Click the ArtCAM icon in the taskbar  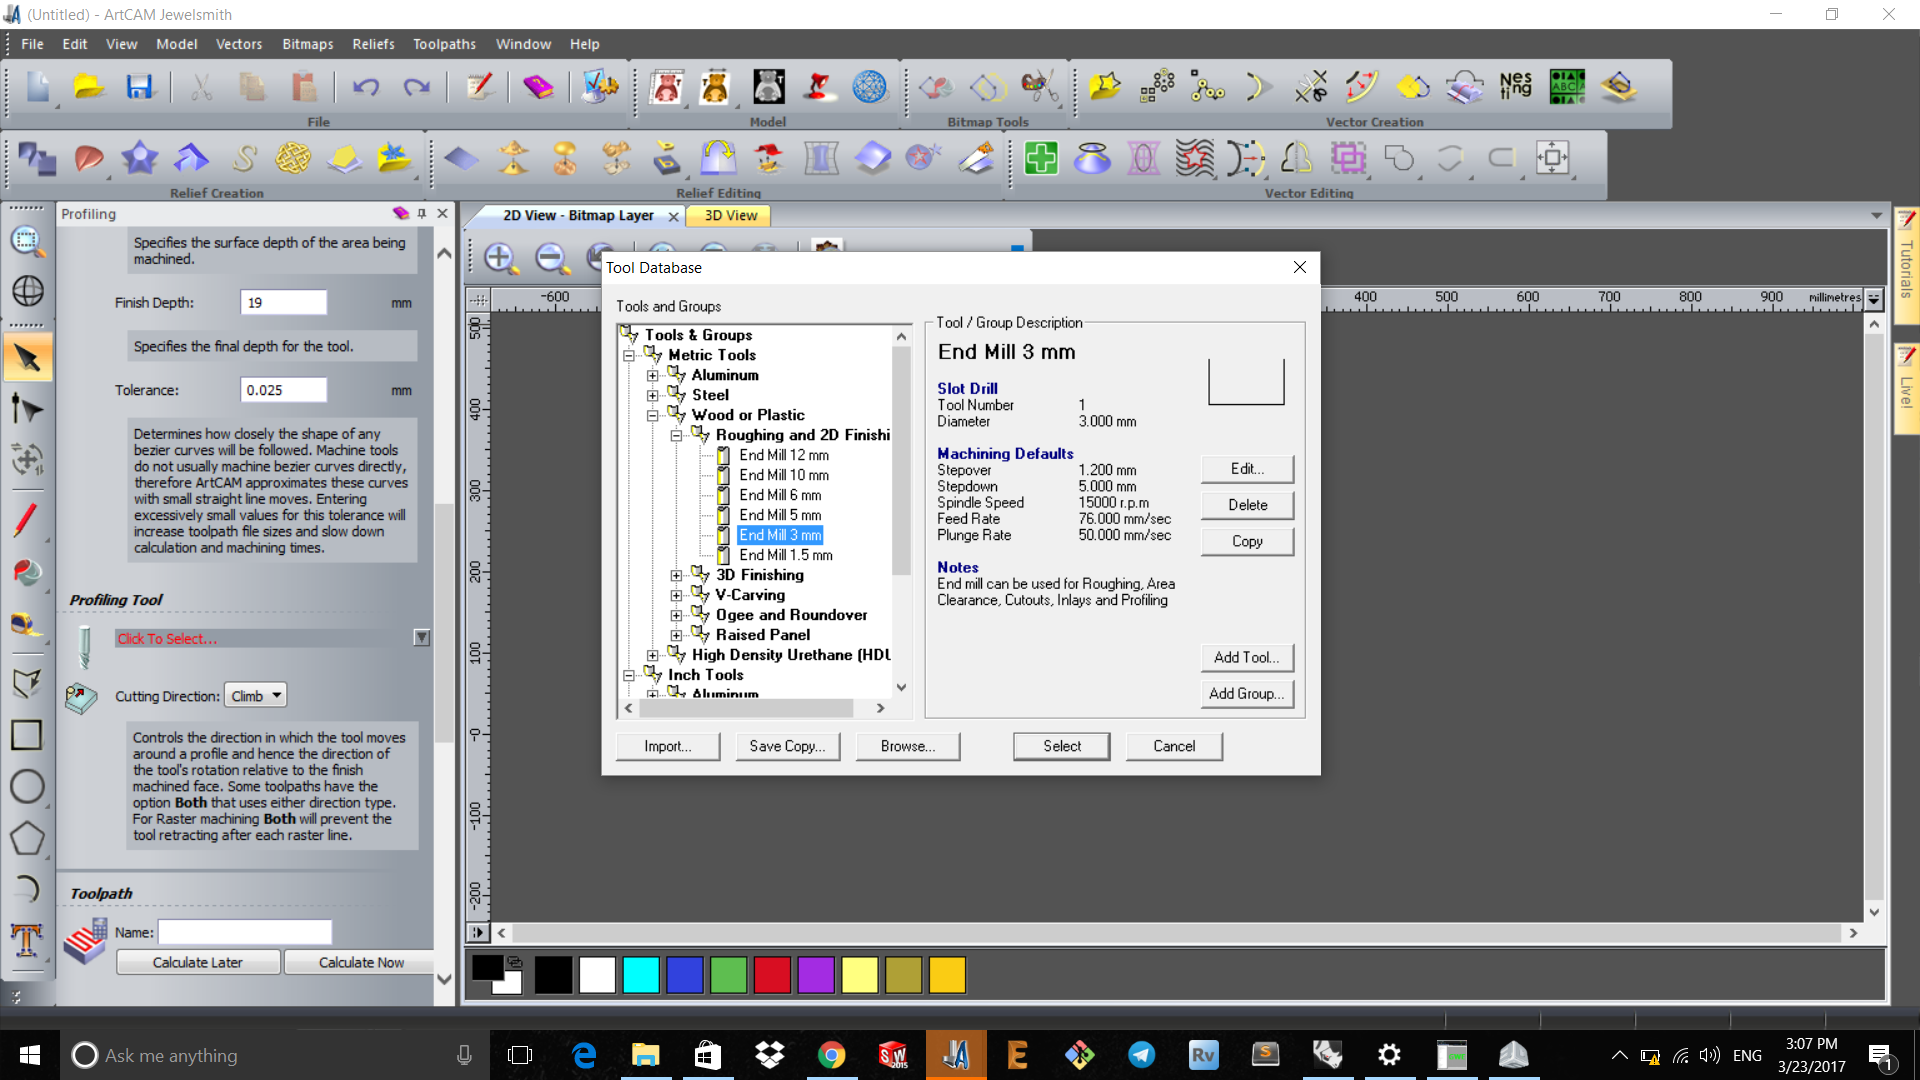956,1055
